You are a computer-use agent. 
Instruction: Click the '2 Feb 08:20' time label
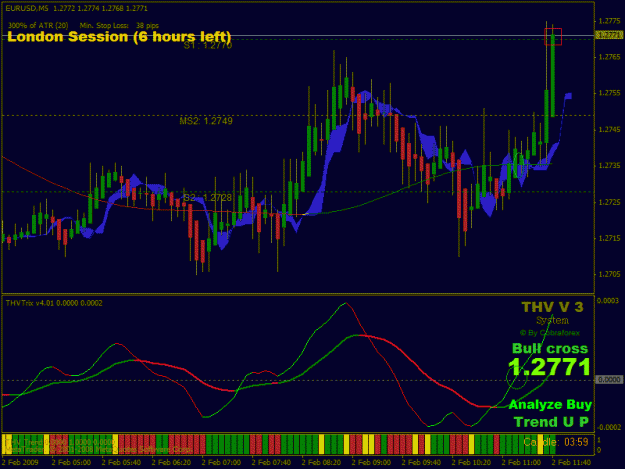[321, 463]
